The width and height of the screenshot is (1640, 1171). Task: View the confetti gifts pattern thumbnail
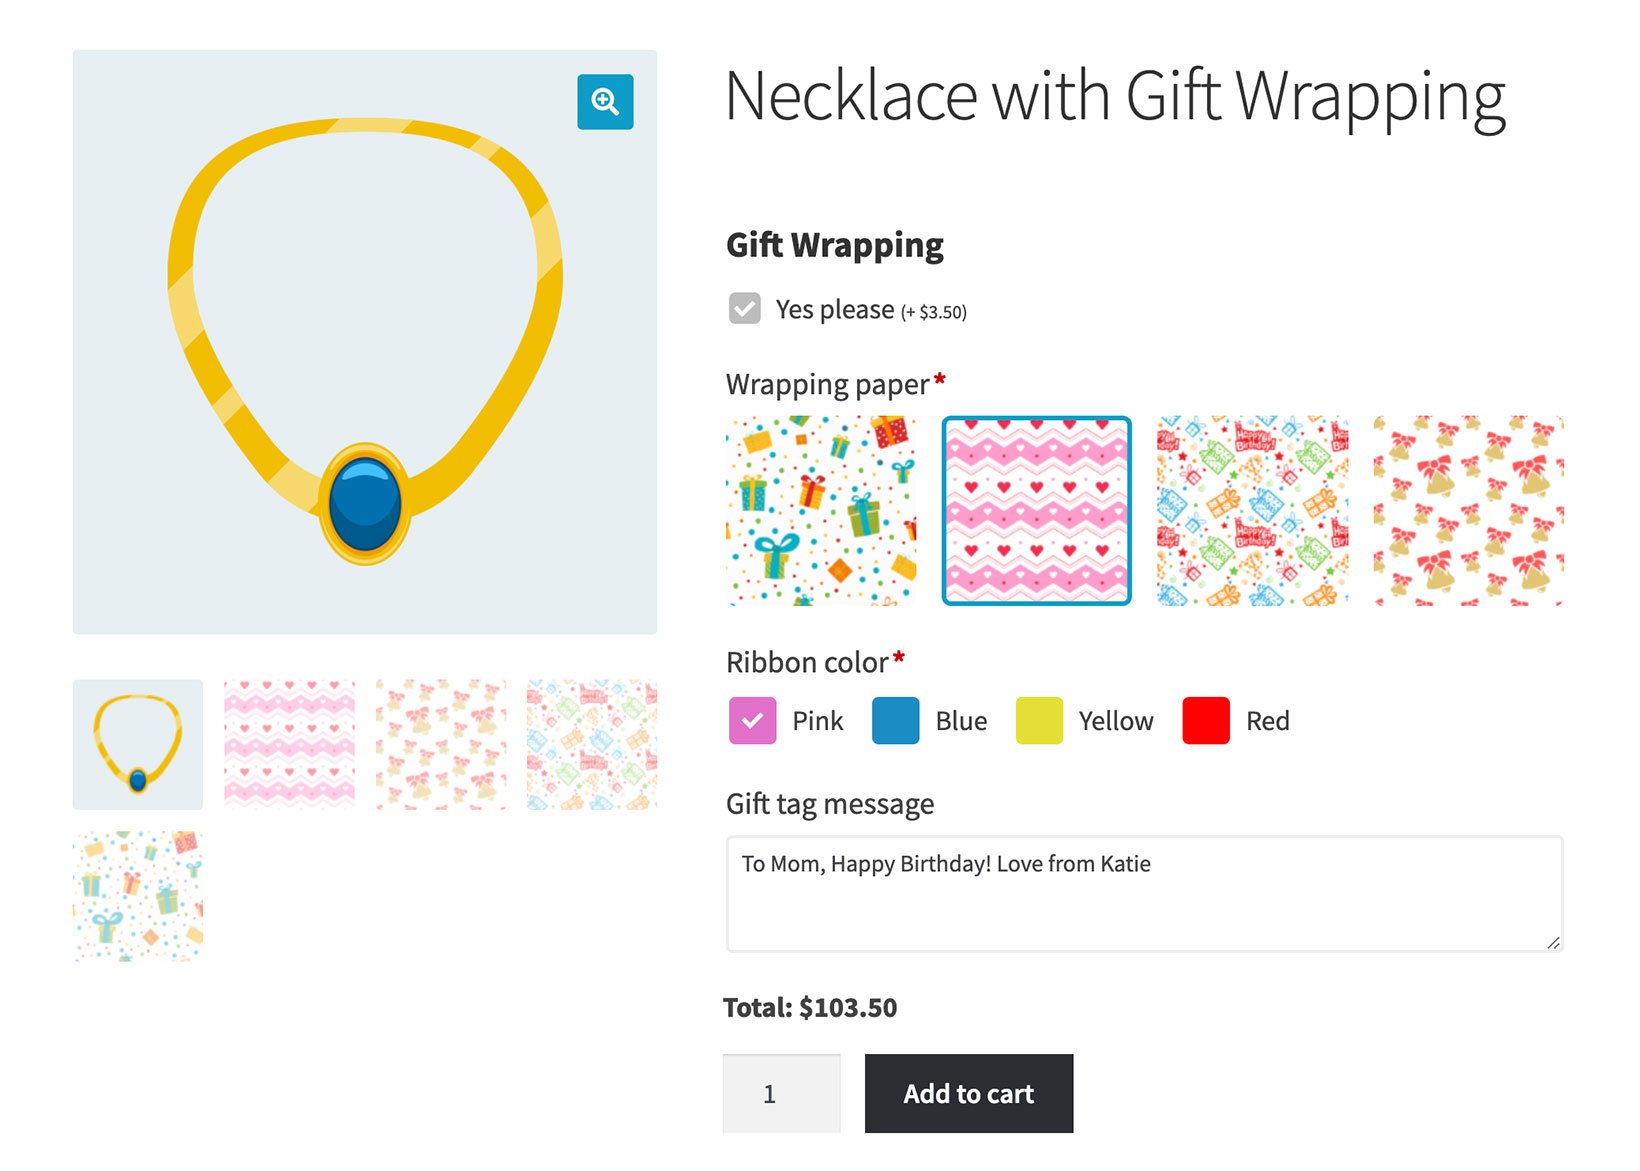(137, 895)
